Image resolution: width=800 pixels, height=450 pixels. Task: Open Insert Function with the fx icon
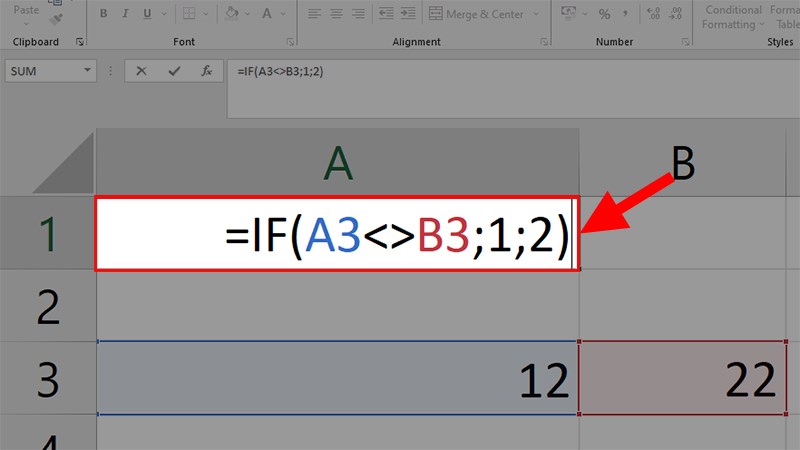(x=206, y=71)
